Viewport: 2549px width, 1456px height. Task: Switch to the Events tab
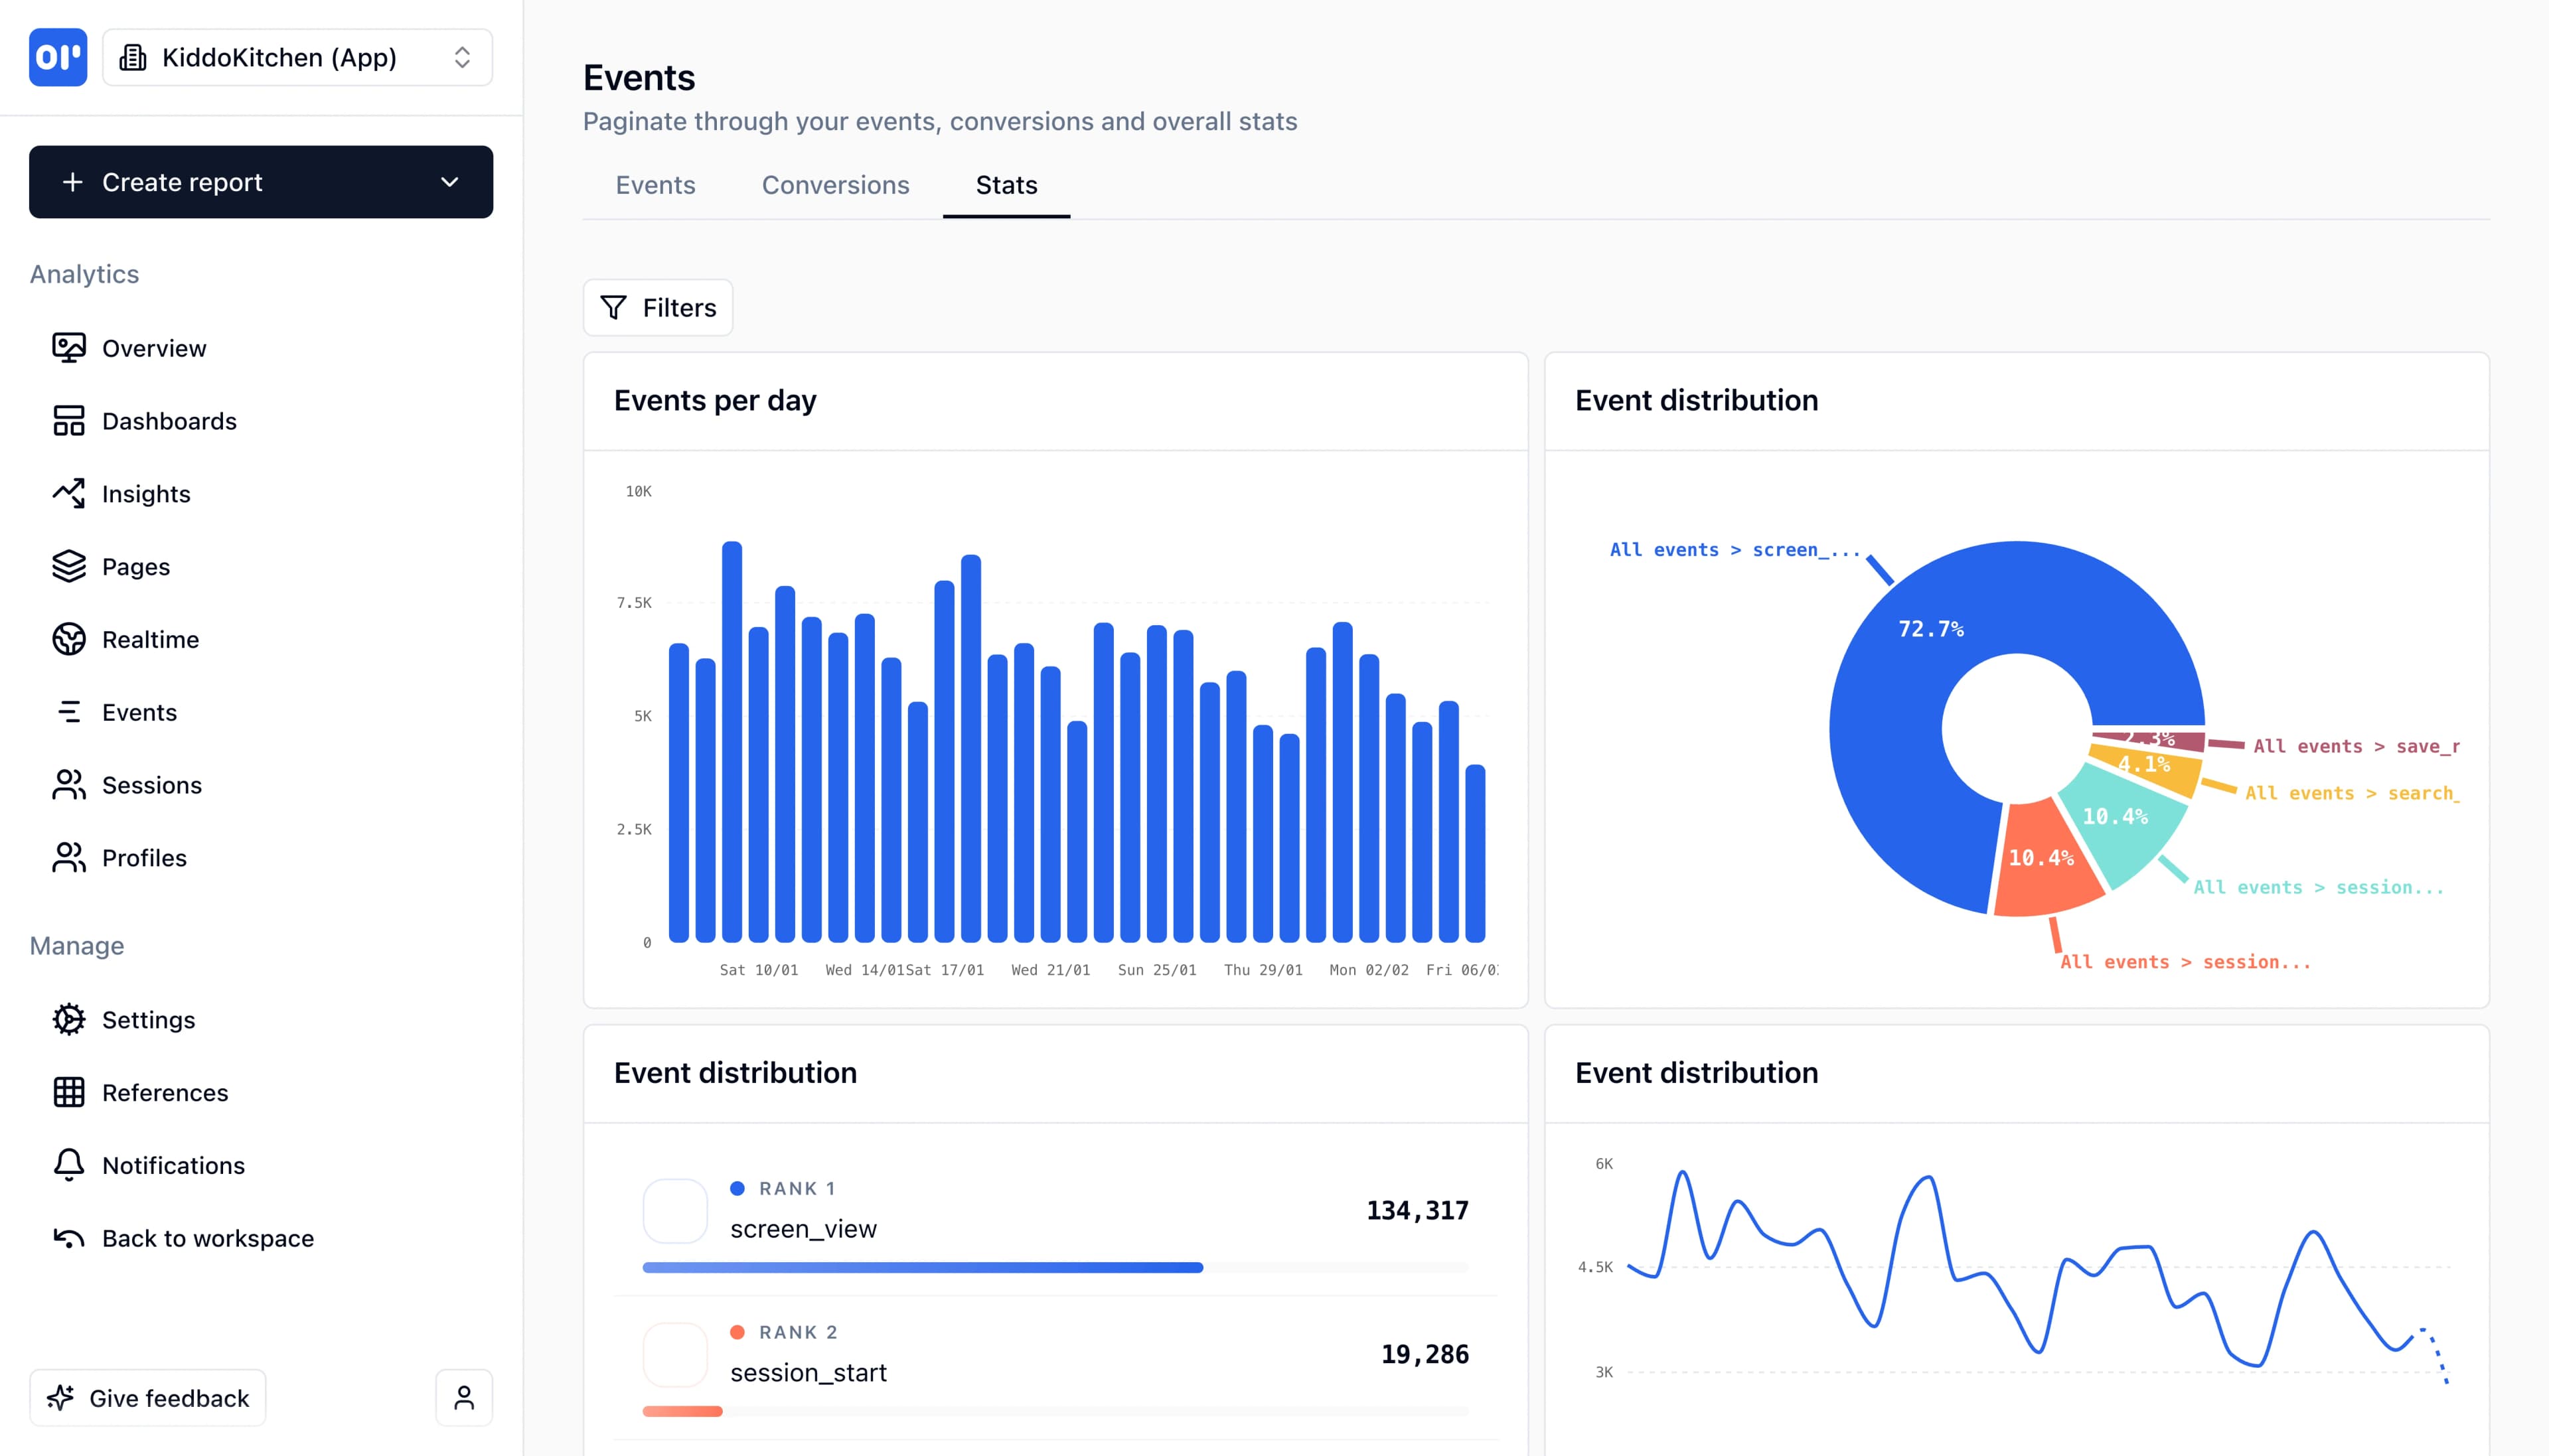tap(655, 185)
